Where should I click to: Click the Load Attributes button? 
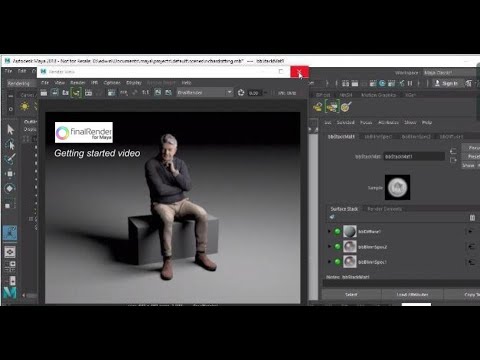tap(412, 295)
